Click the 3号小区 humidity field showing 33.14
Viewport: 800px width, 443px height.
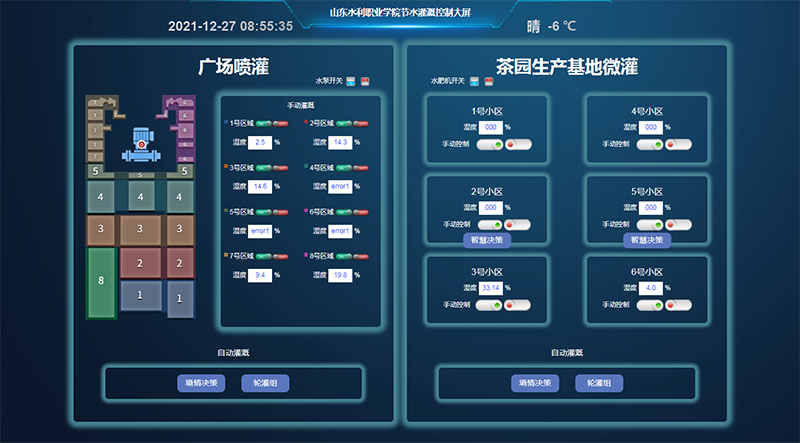point(491,288)
